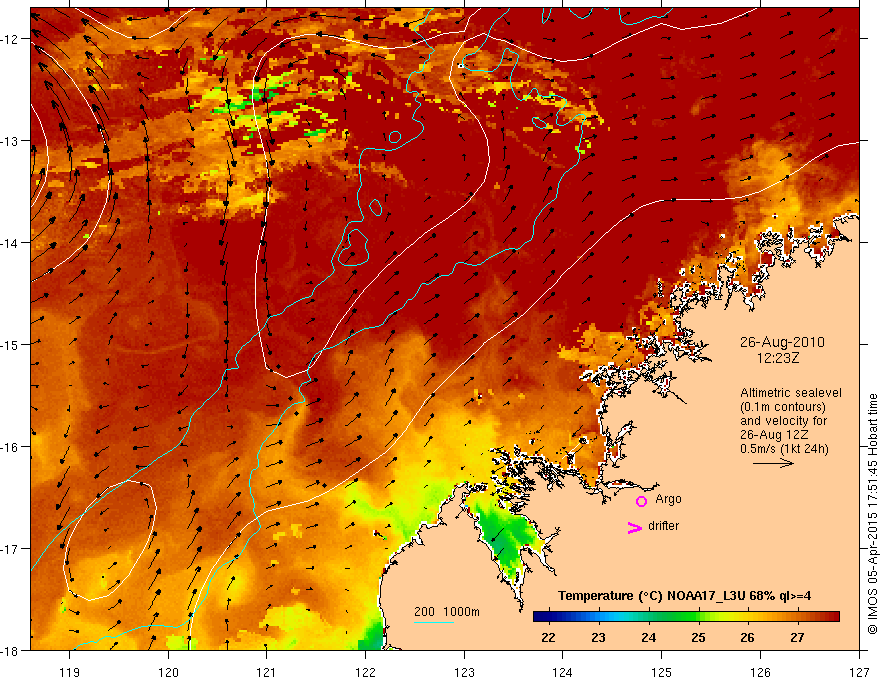
Task: Click the IMOS copyright timestamp text
Action: (872, 515)
